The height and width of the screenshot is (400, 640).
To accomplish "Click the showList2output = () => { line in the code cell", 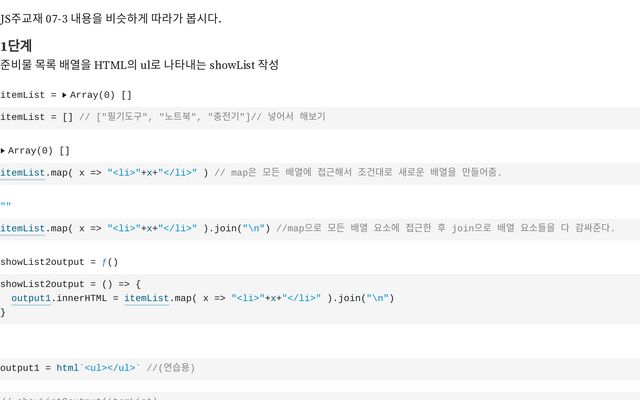I will [70, 284].
